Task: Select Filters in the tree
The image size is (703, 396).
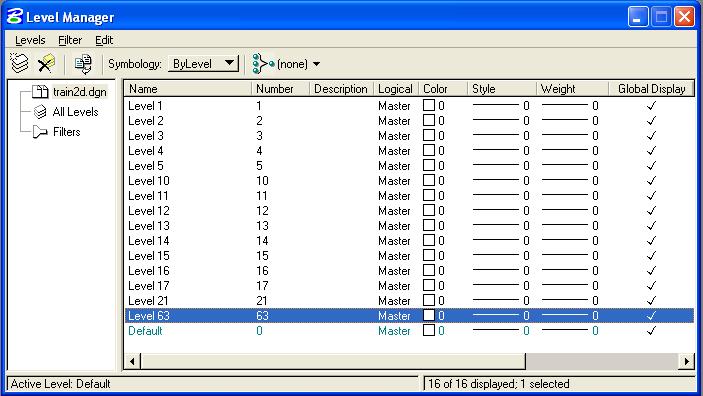Action: coord(66,132)
